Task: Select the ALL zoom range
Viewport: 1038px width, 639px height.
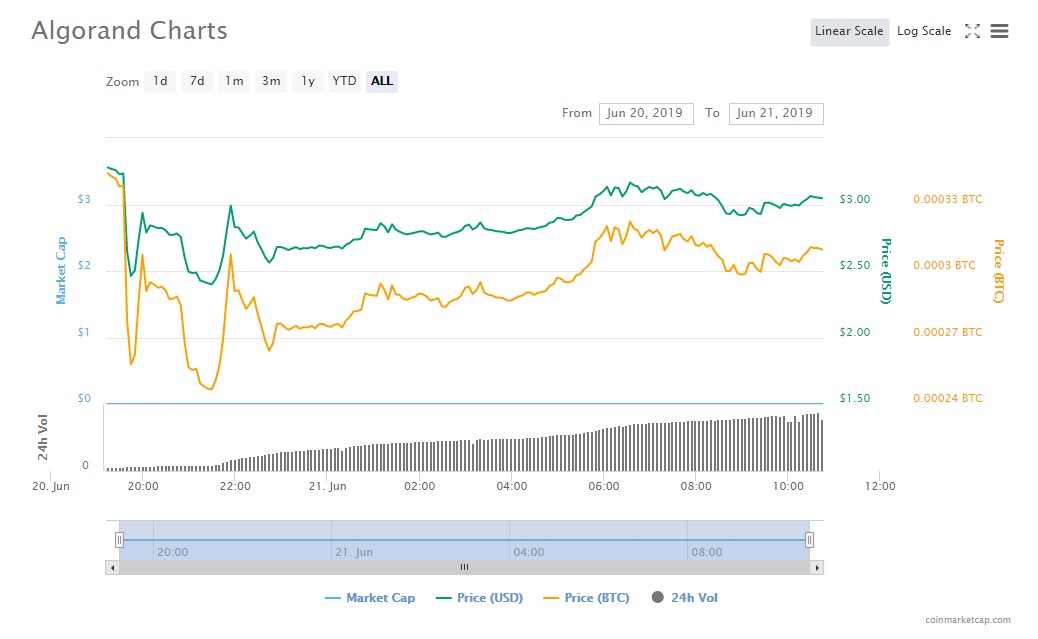Action: pos(381,81)
